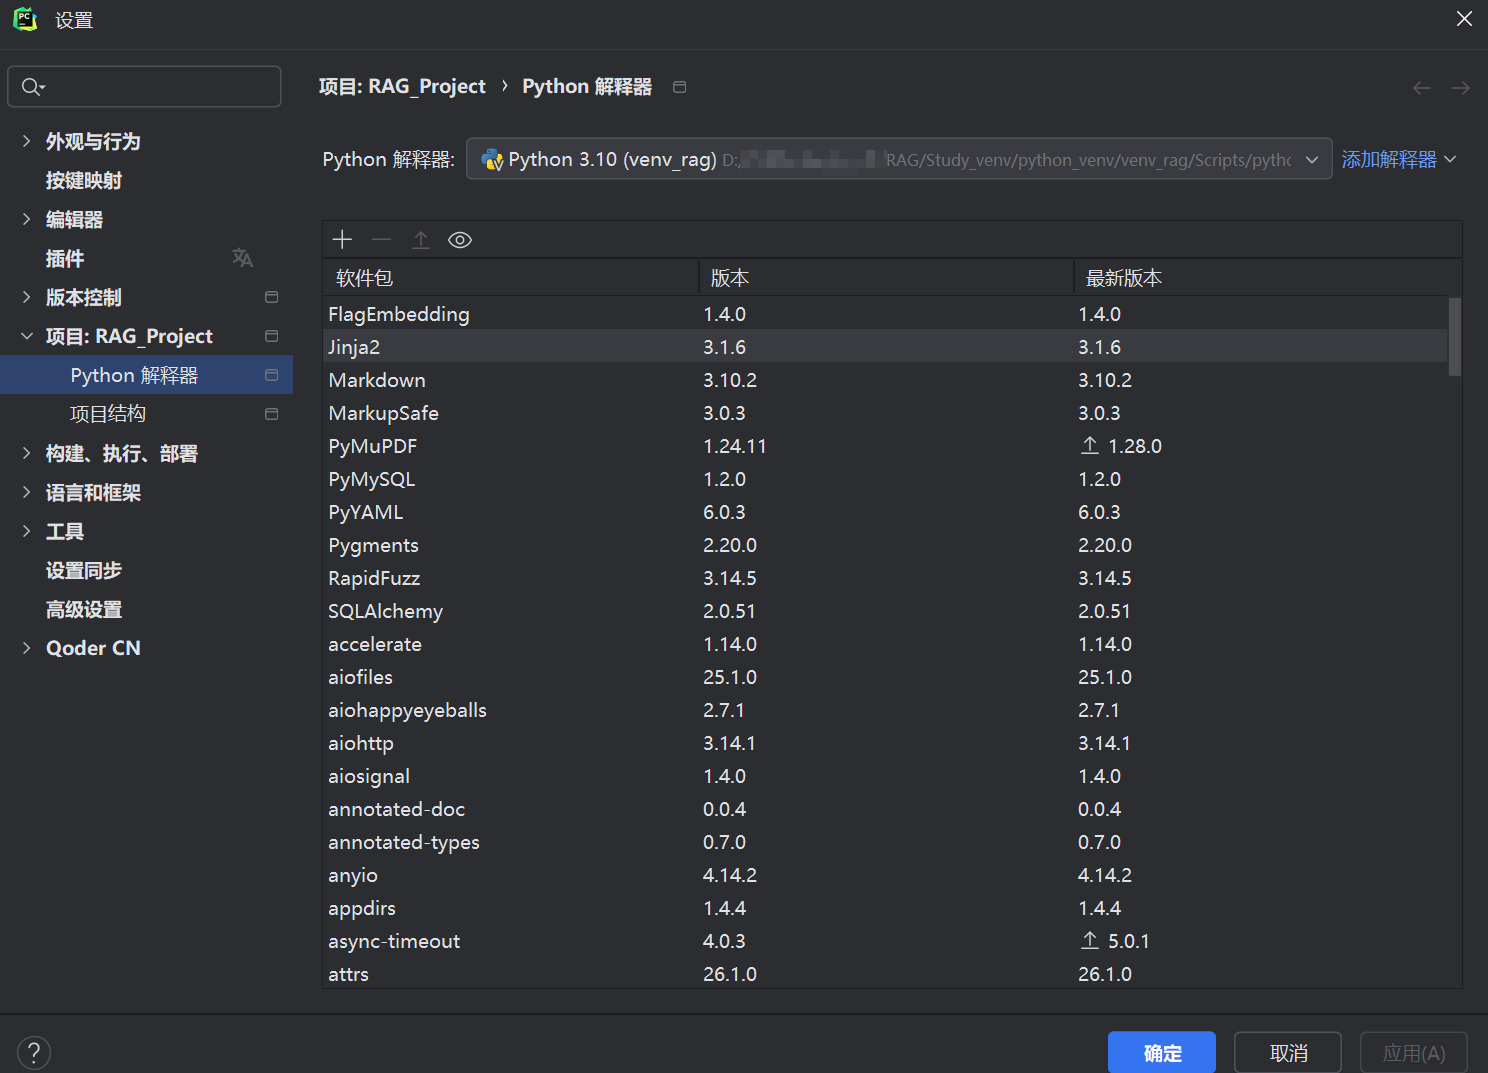This screenshot has width=1488, height=1073.
Task: Select the PyYAML package row
Action: (885, 512)
